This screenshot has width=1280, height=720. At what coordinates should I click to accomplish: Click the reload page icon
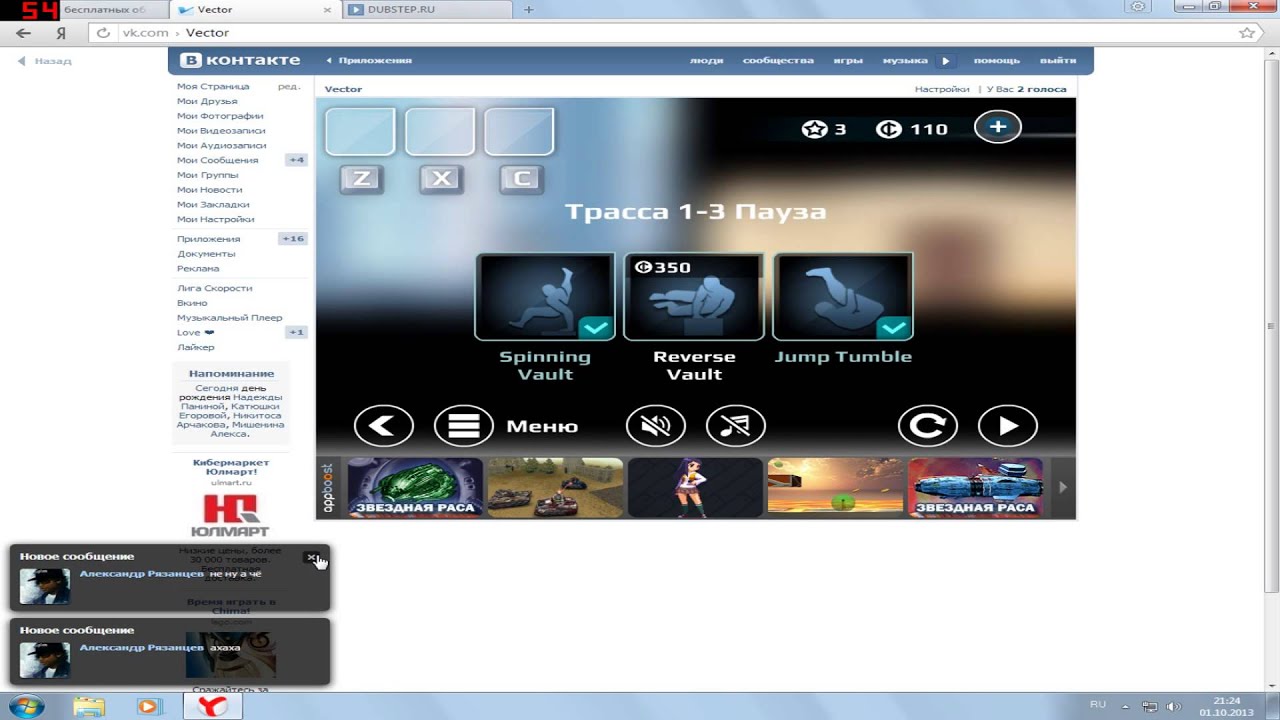tap(103, 33)
